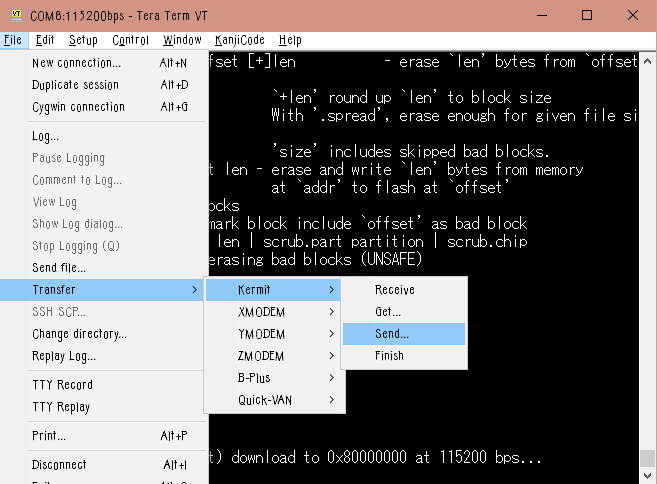Open the Setup menu
Viewport: 657px width, 484px height.
(x=83, y=40)
